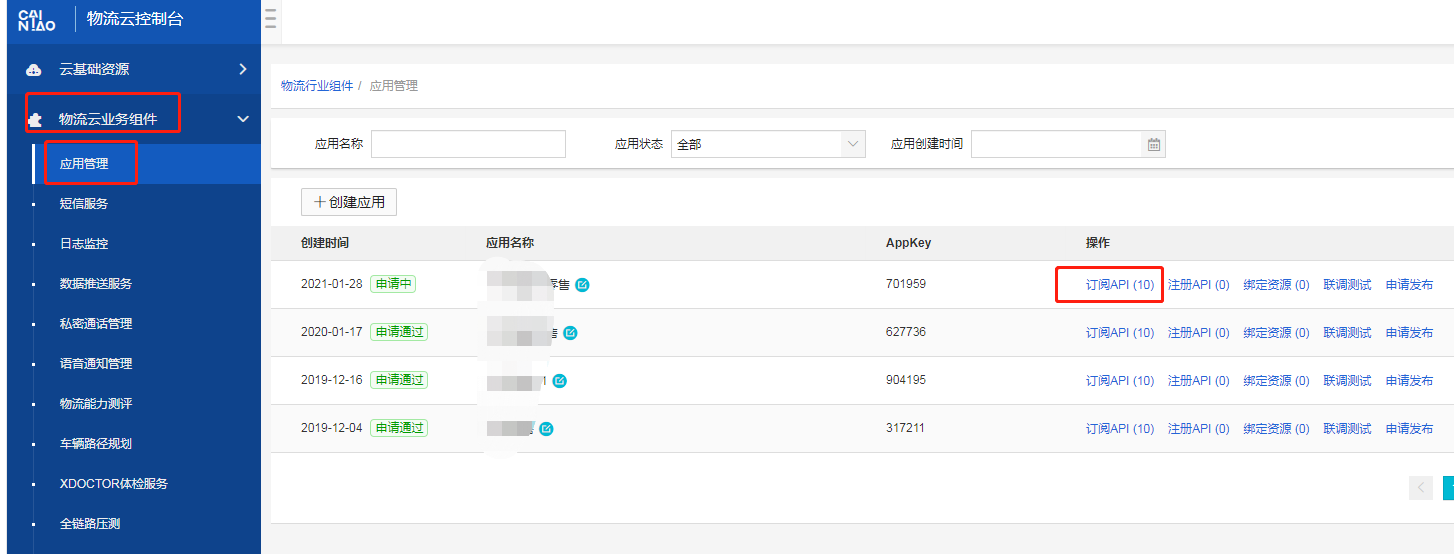Click the CAINIAO logo in the header
1454x554 pixels.
tap(38, 20)
